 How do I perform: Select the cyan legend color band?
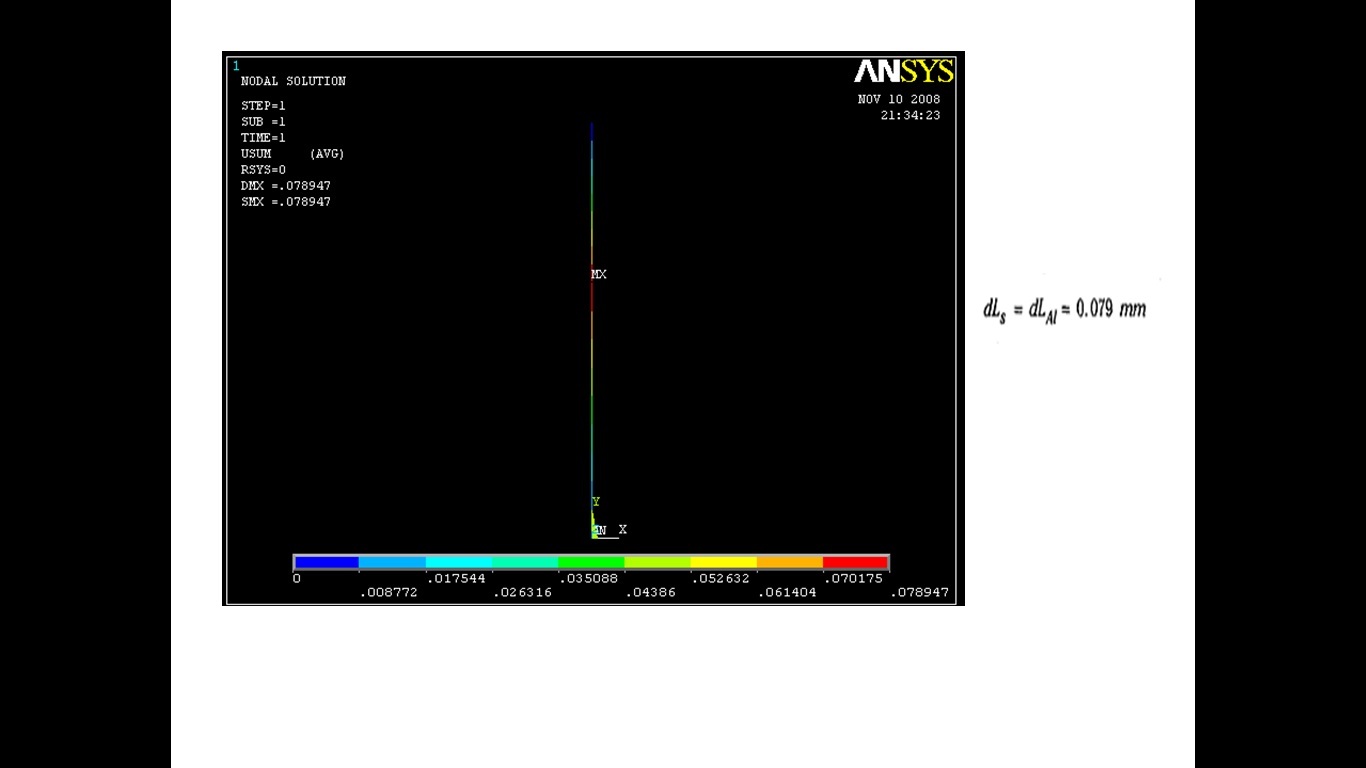pos(458,563)
